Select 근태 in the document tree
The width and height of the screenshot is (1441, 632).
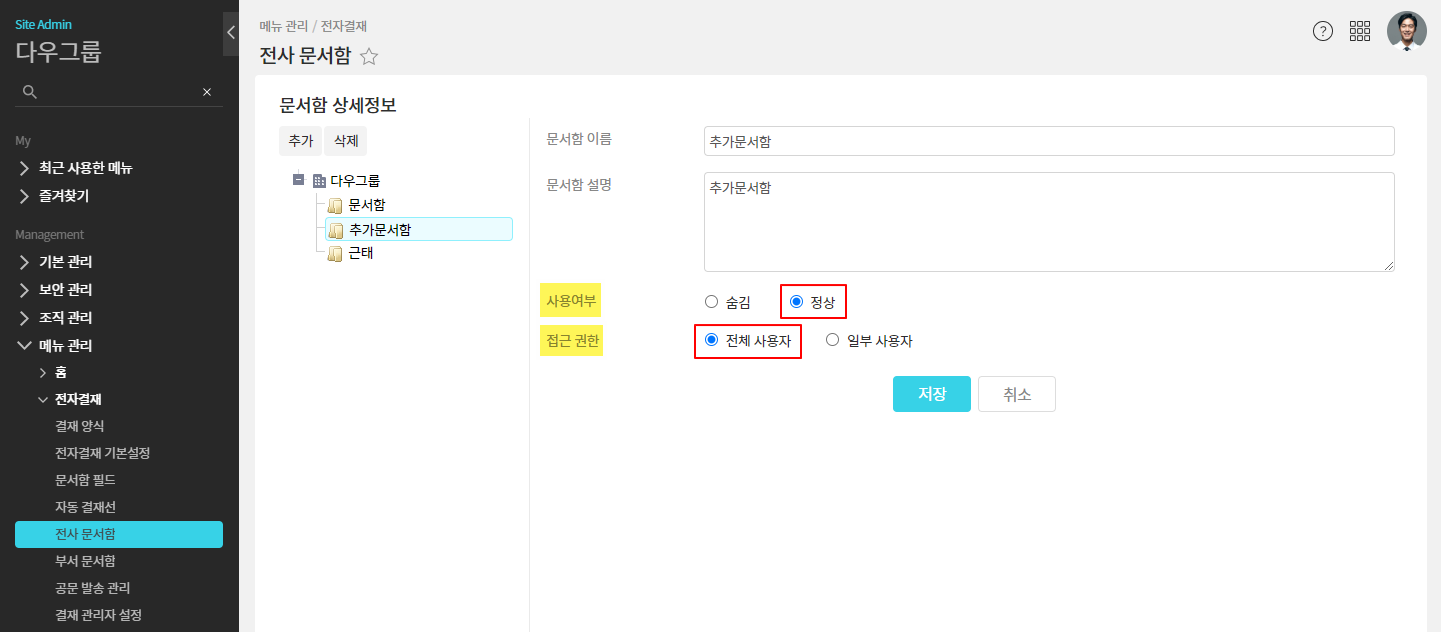360,254
